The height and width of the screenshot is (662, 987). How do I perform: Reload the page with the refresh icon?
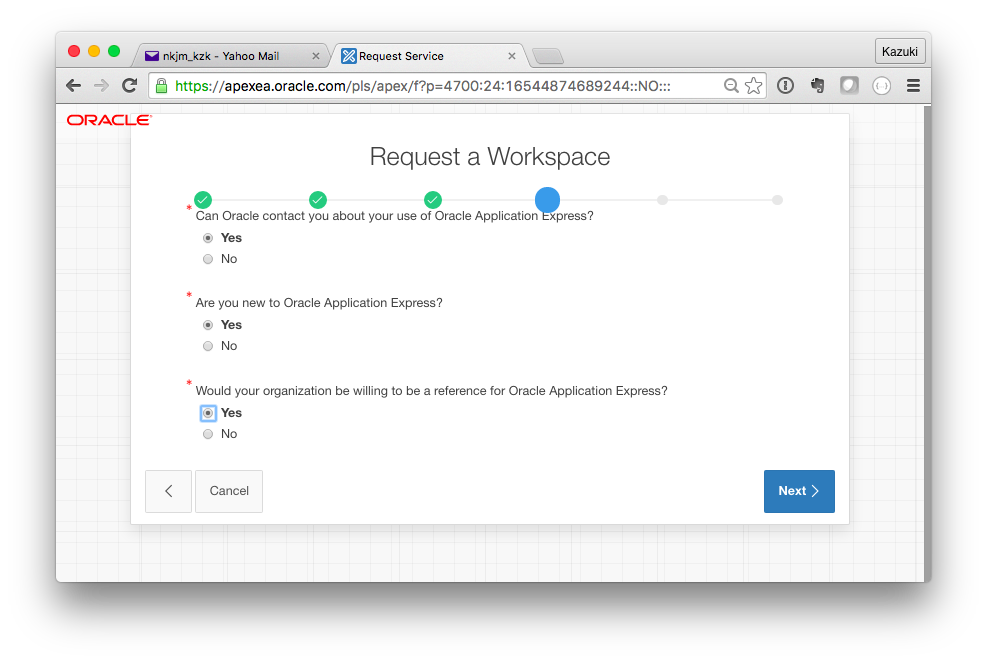[x=130, y=86]
